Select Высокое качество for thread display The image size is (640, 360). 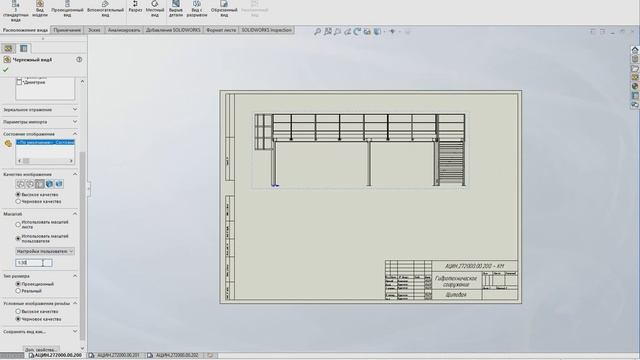coord(18,311)
